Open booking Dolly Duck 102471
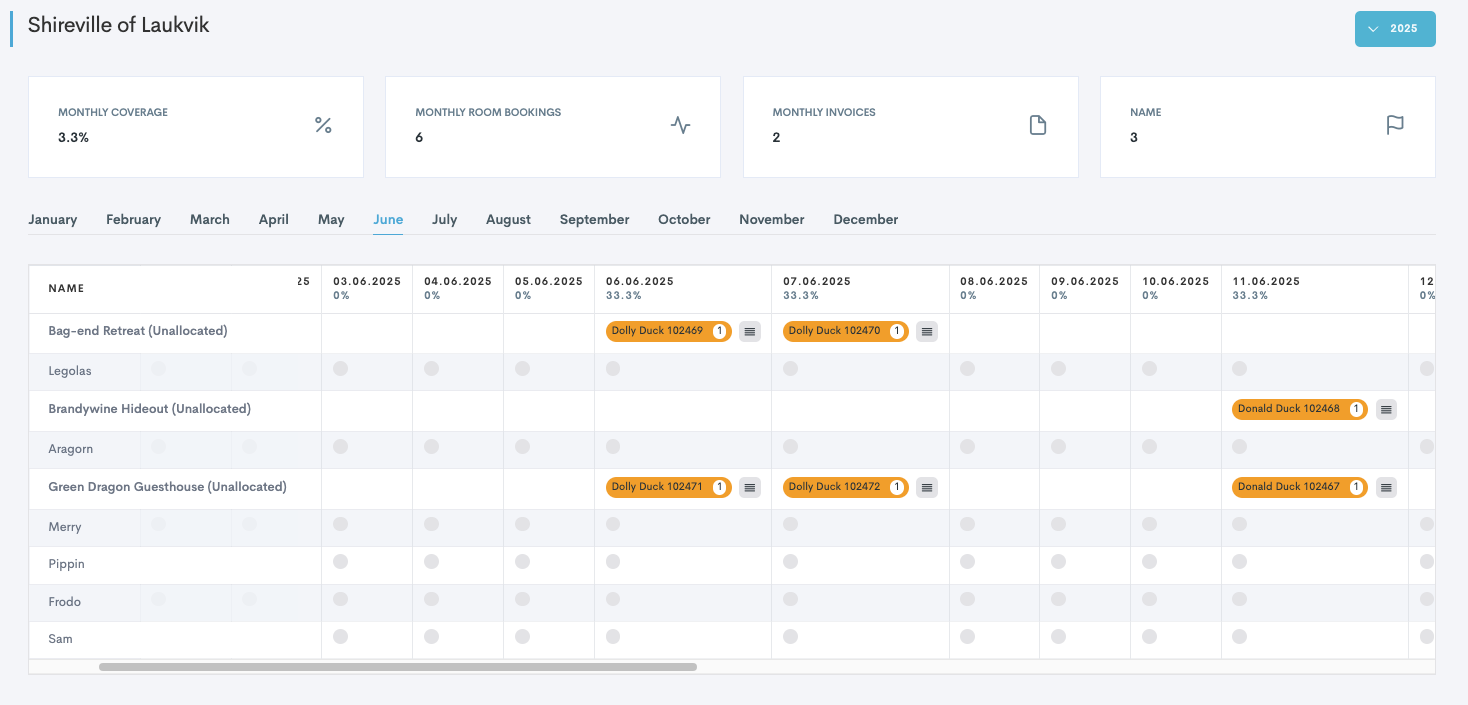 pyautogui.click(x=657, y=487)
